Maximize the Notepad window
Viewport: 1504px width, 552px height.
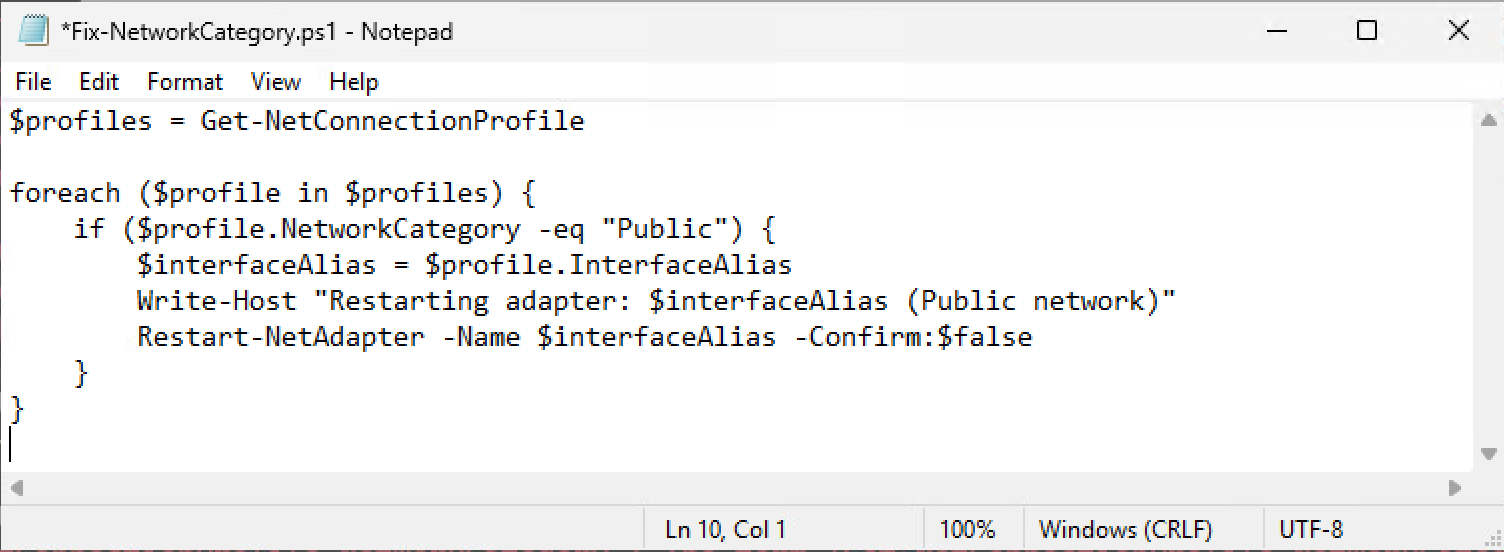[1367, 31]
